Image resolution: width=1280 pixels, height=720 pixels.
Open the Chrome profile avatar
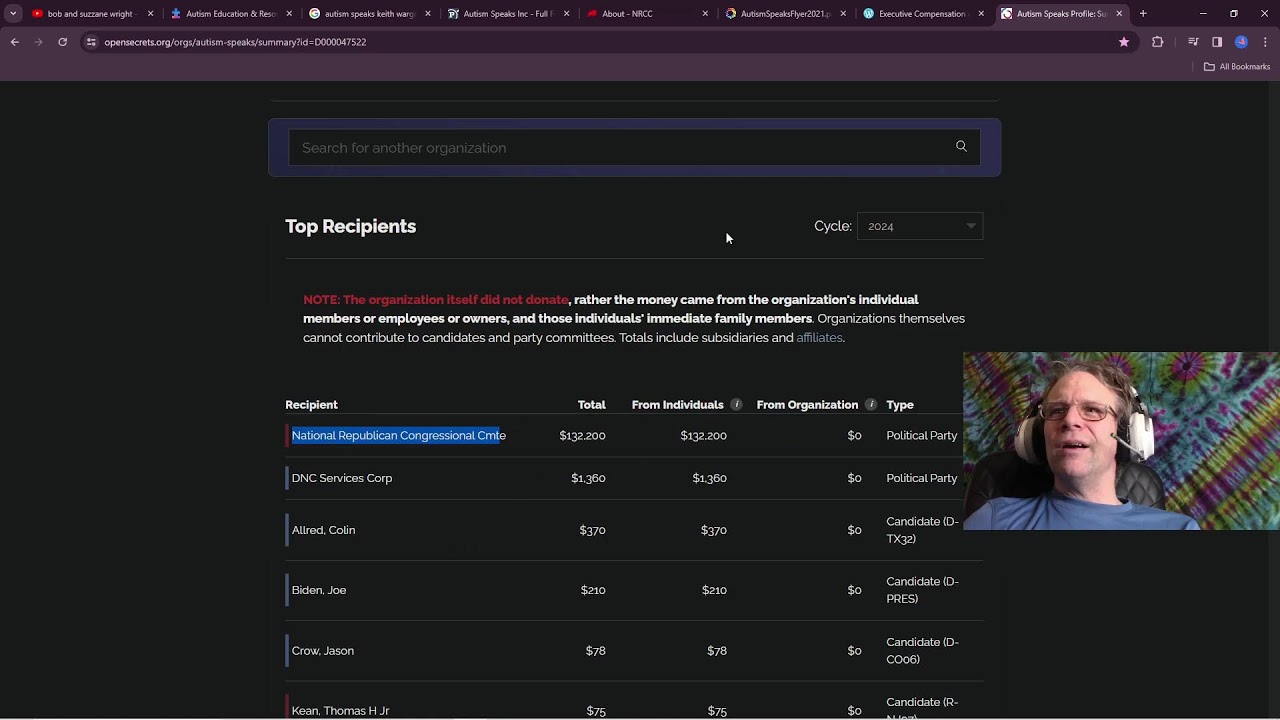click(x=1241, y=42)
